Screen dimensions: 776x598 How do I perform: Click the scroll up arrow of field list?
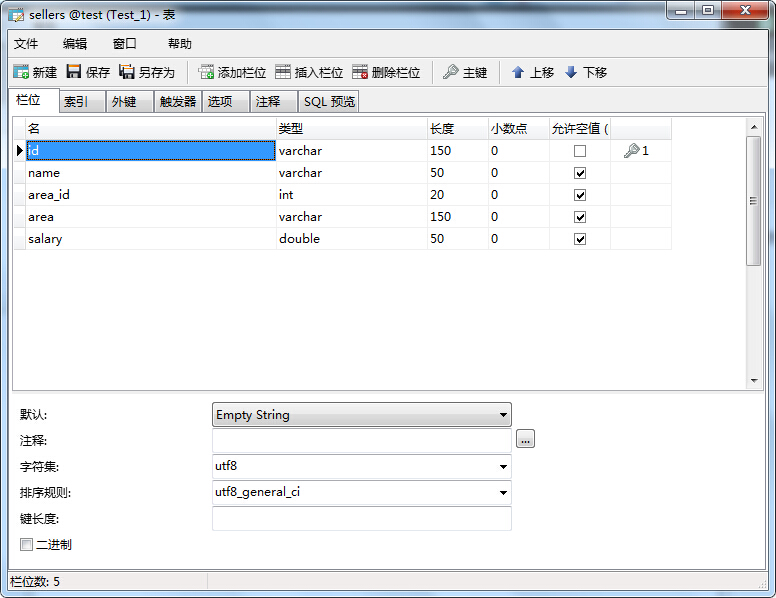754,127
